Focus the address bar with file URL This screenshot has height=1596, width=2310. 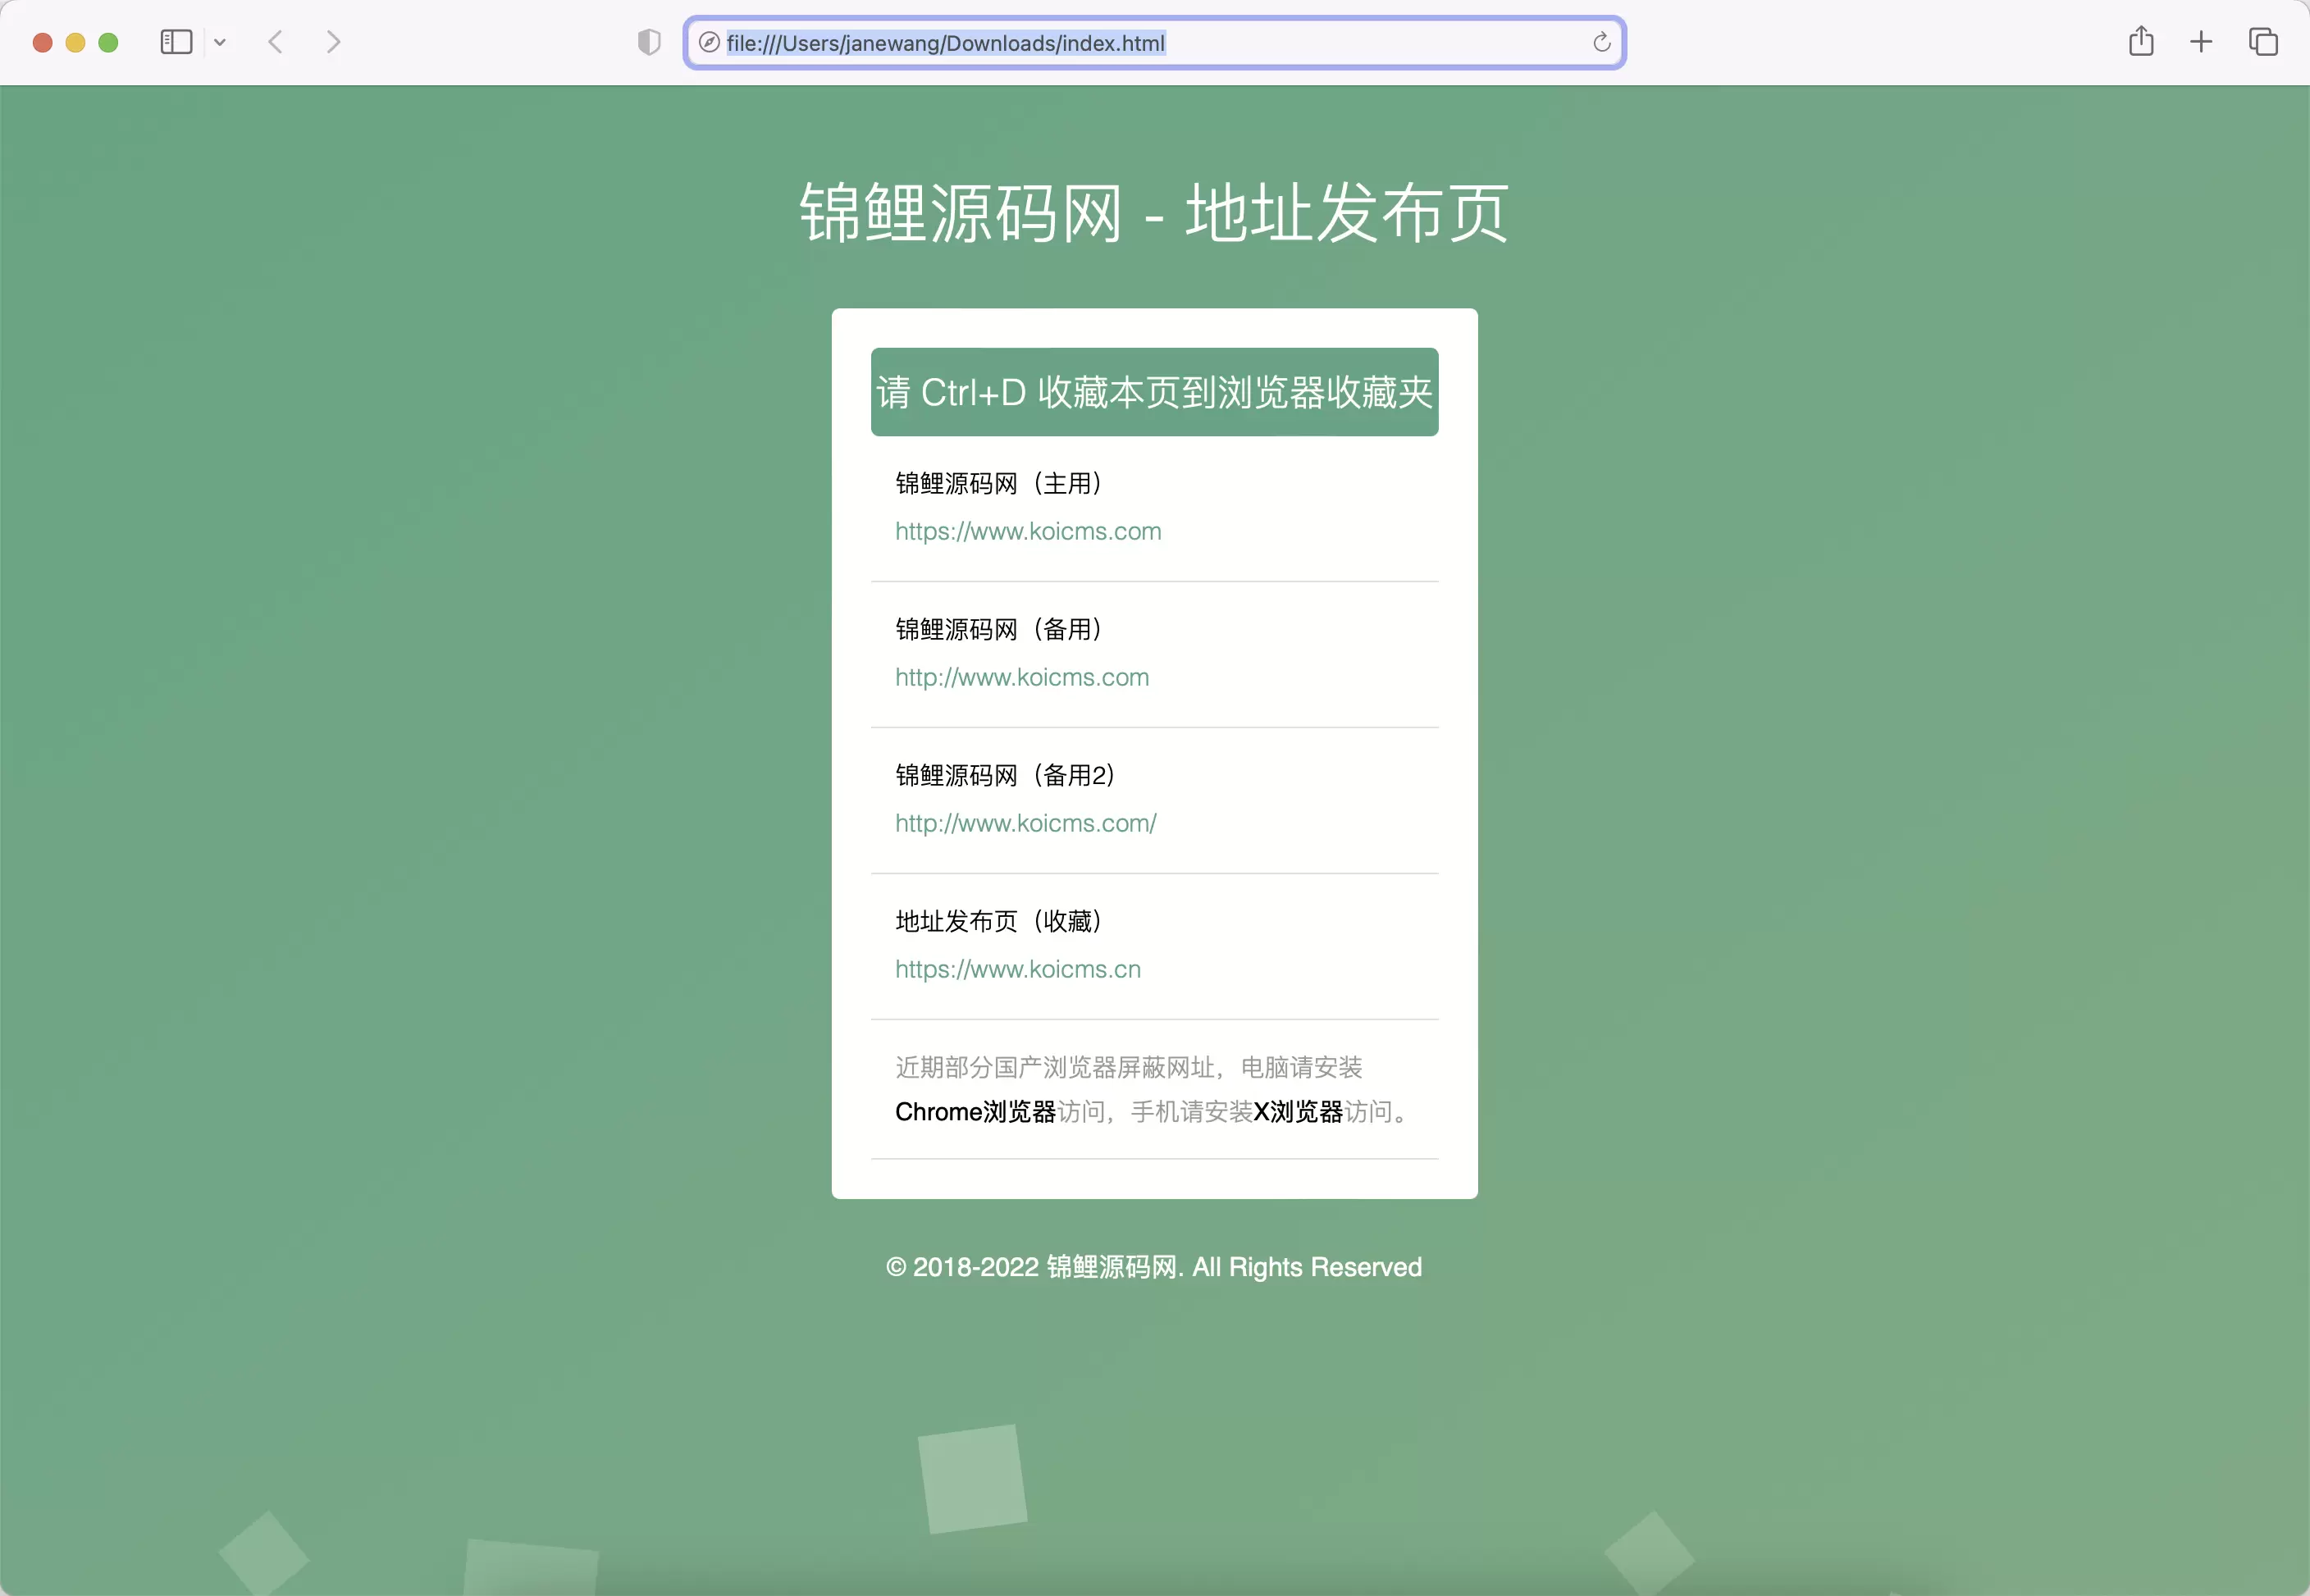pos(1155,42)
